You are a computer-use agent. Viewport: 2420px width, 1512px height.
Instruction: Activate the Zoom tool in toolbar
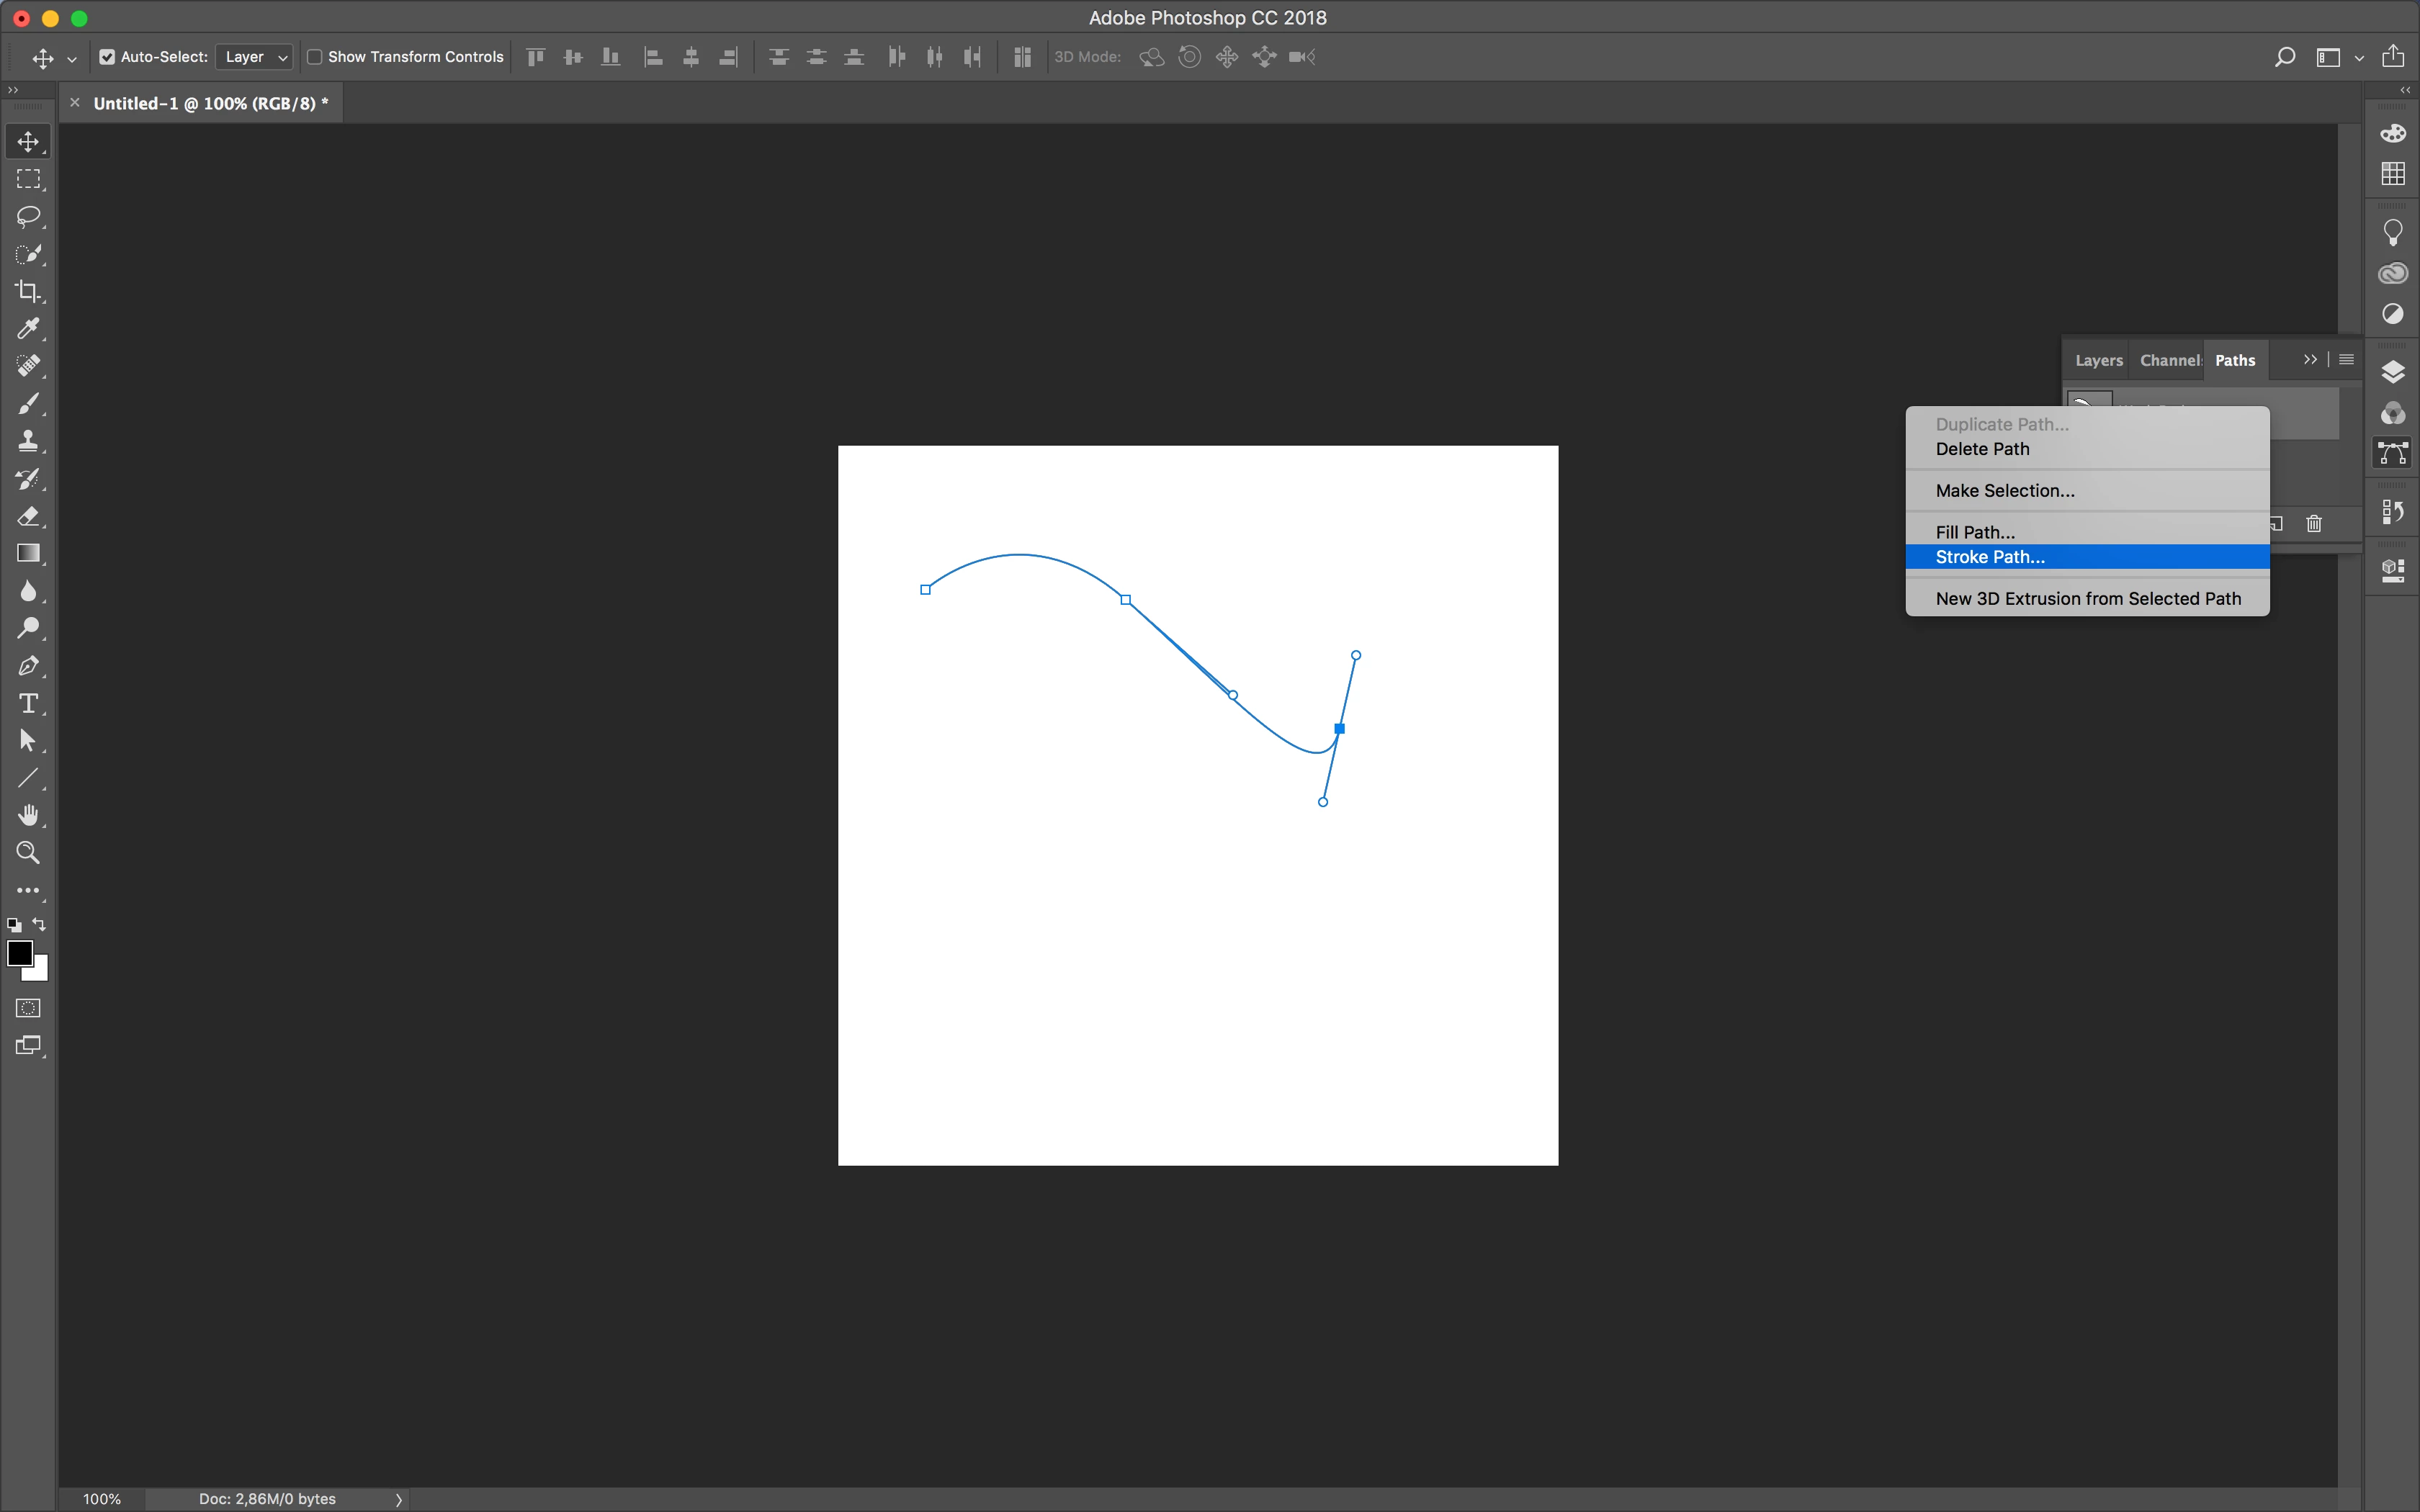tap(28, 853)
